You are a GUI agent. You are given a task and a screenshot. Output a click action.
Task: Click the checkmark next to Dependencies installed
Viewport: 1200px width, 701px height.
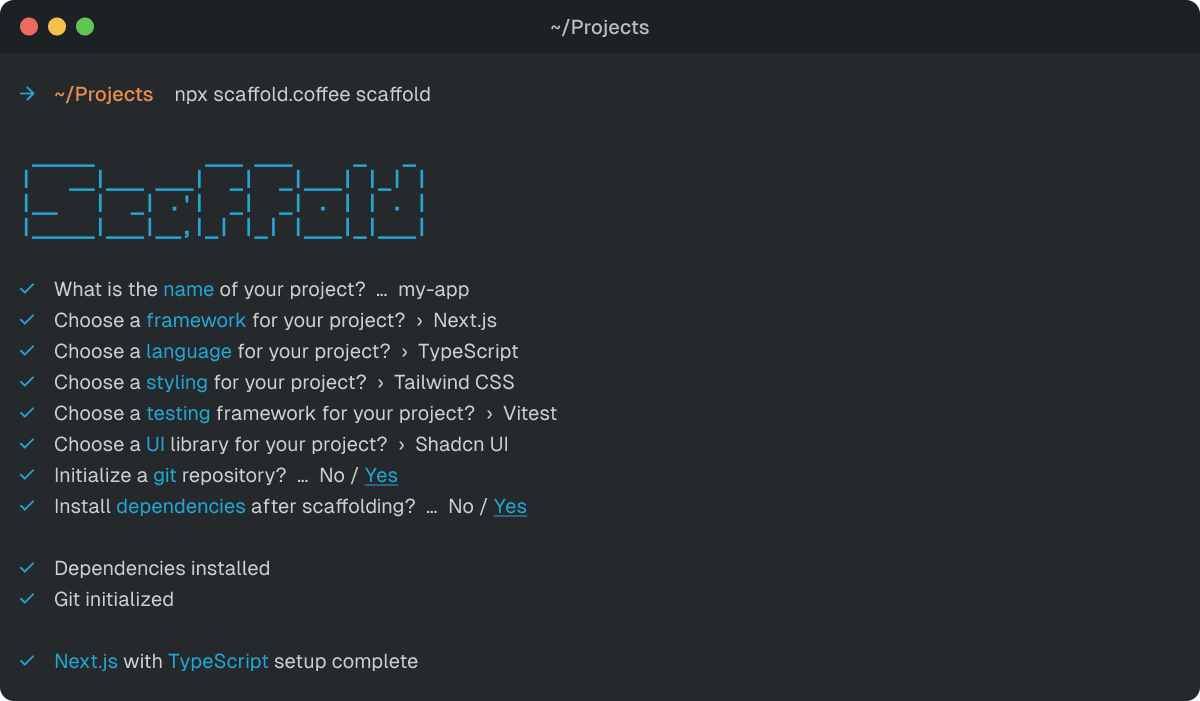click(27, 569)
